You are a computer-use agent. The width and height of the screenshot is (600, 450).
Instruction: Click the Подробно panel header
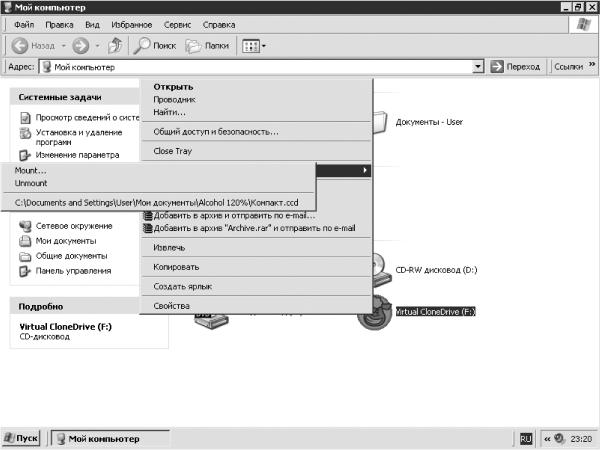point(75,307)
